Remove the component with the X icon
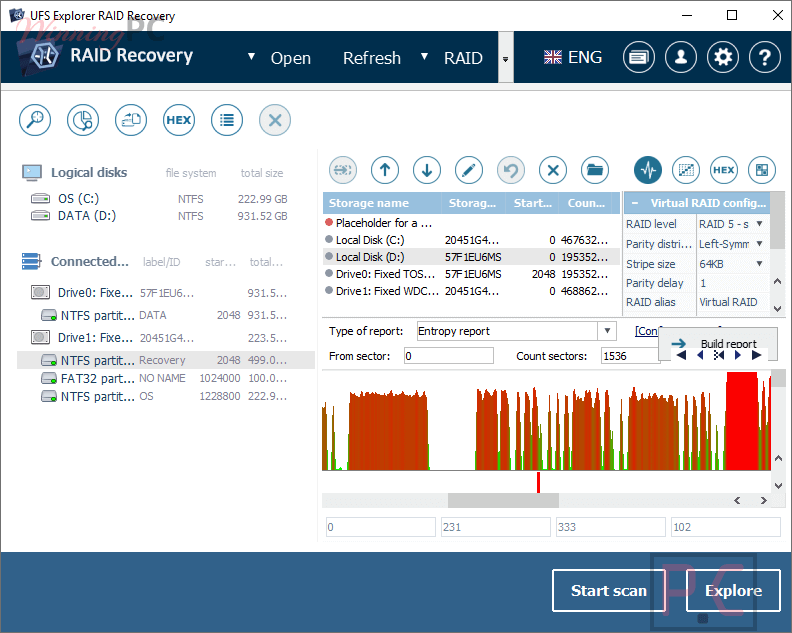 point(553,170)
